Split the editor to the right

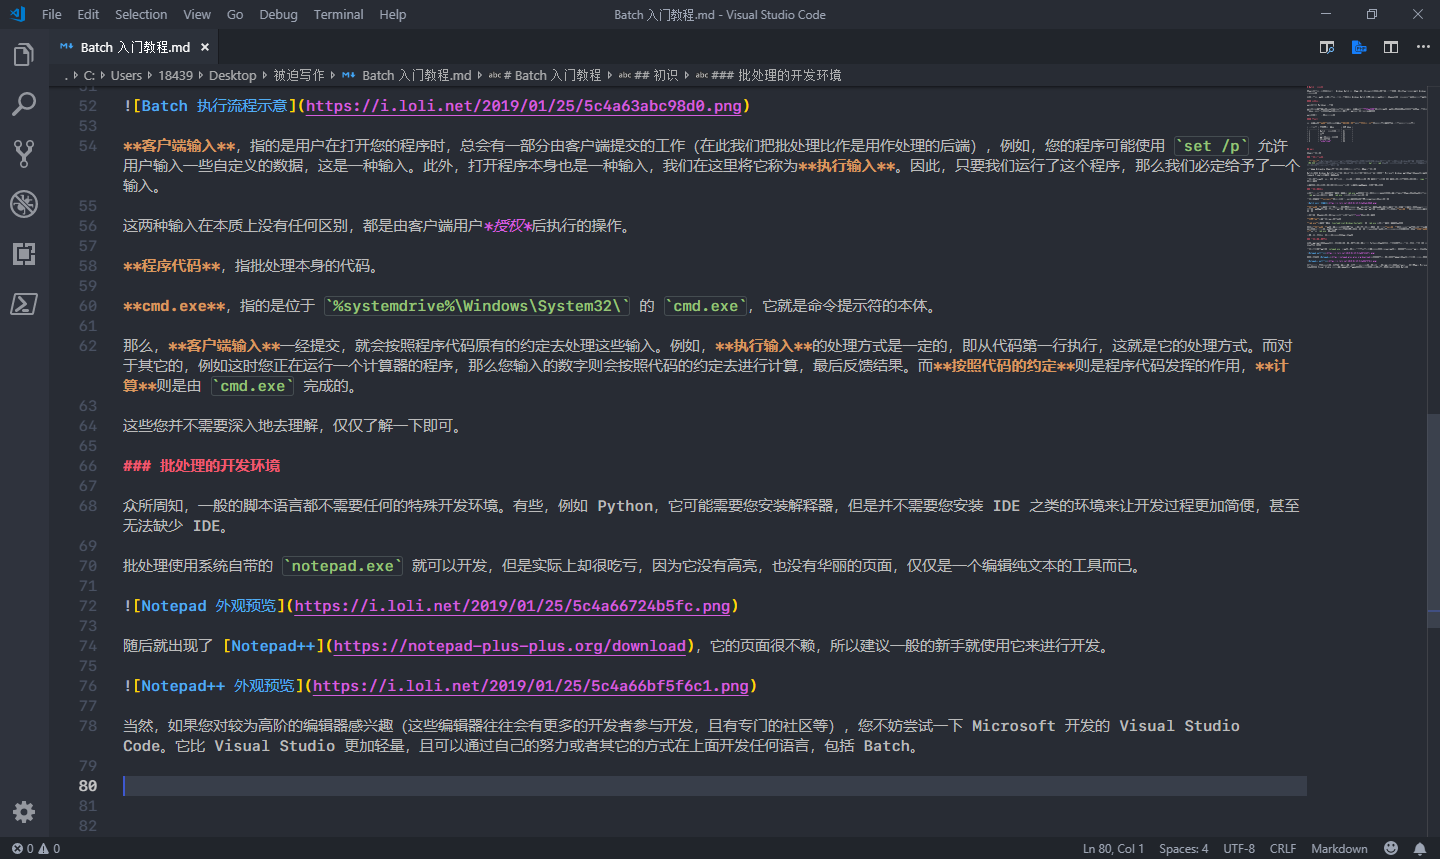[x=1391, y=47]
